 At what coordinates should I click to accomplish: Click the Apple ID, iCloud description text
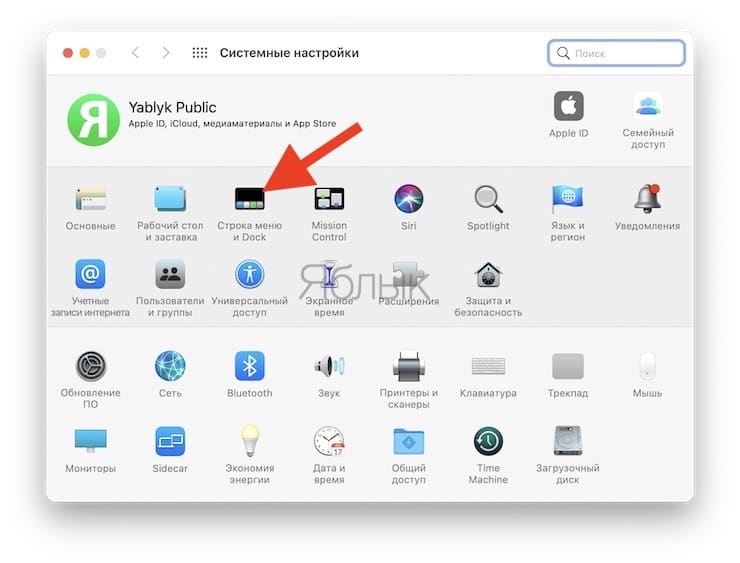pos(232,124)
